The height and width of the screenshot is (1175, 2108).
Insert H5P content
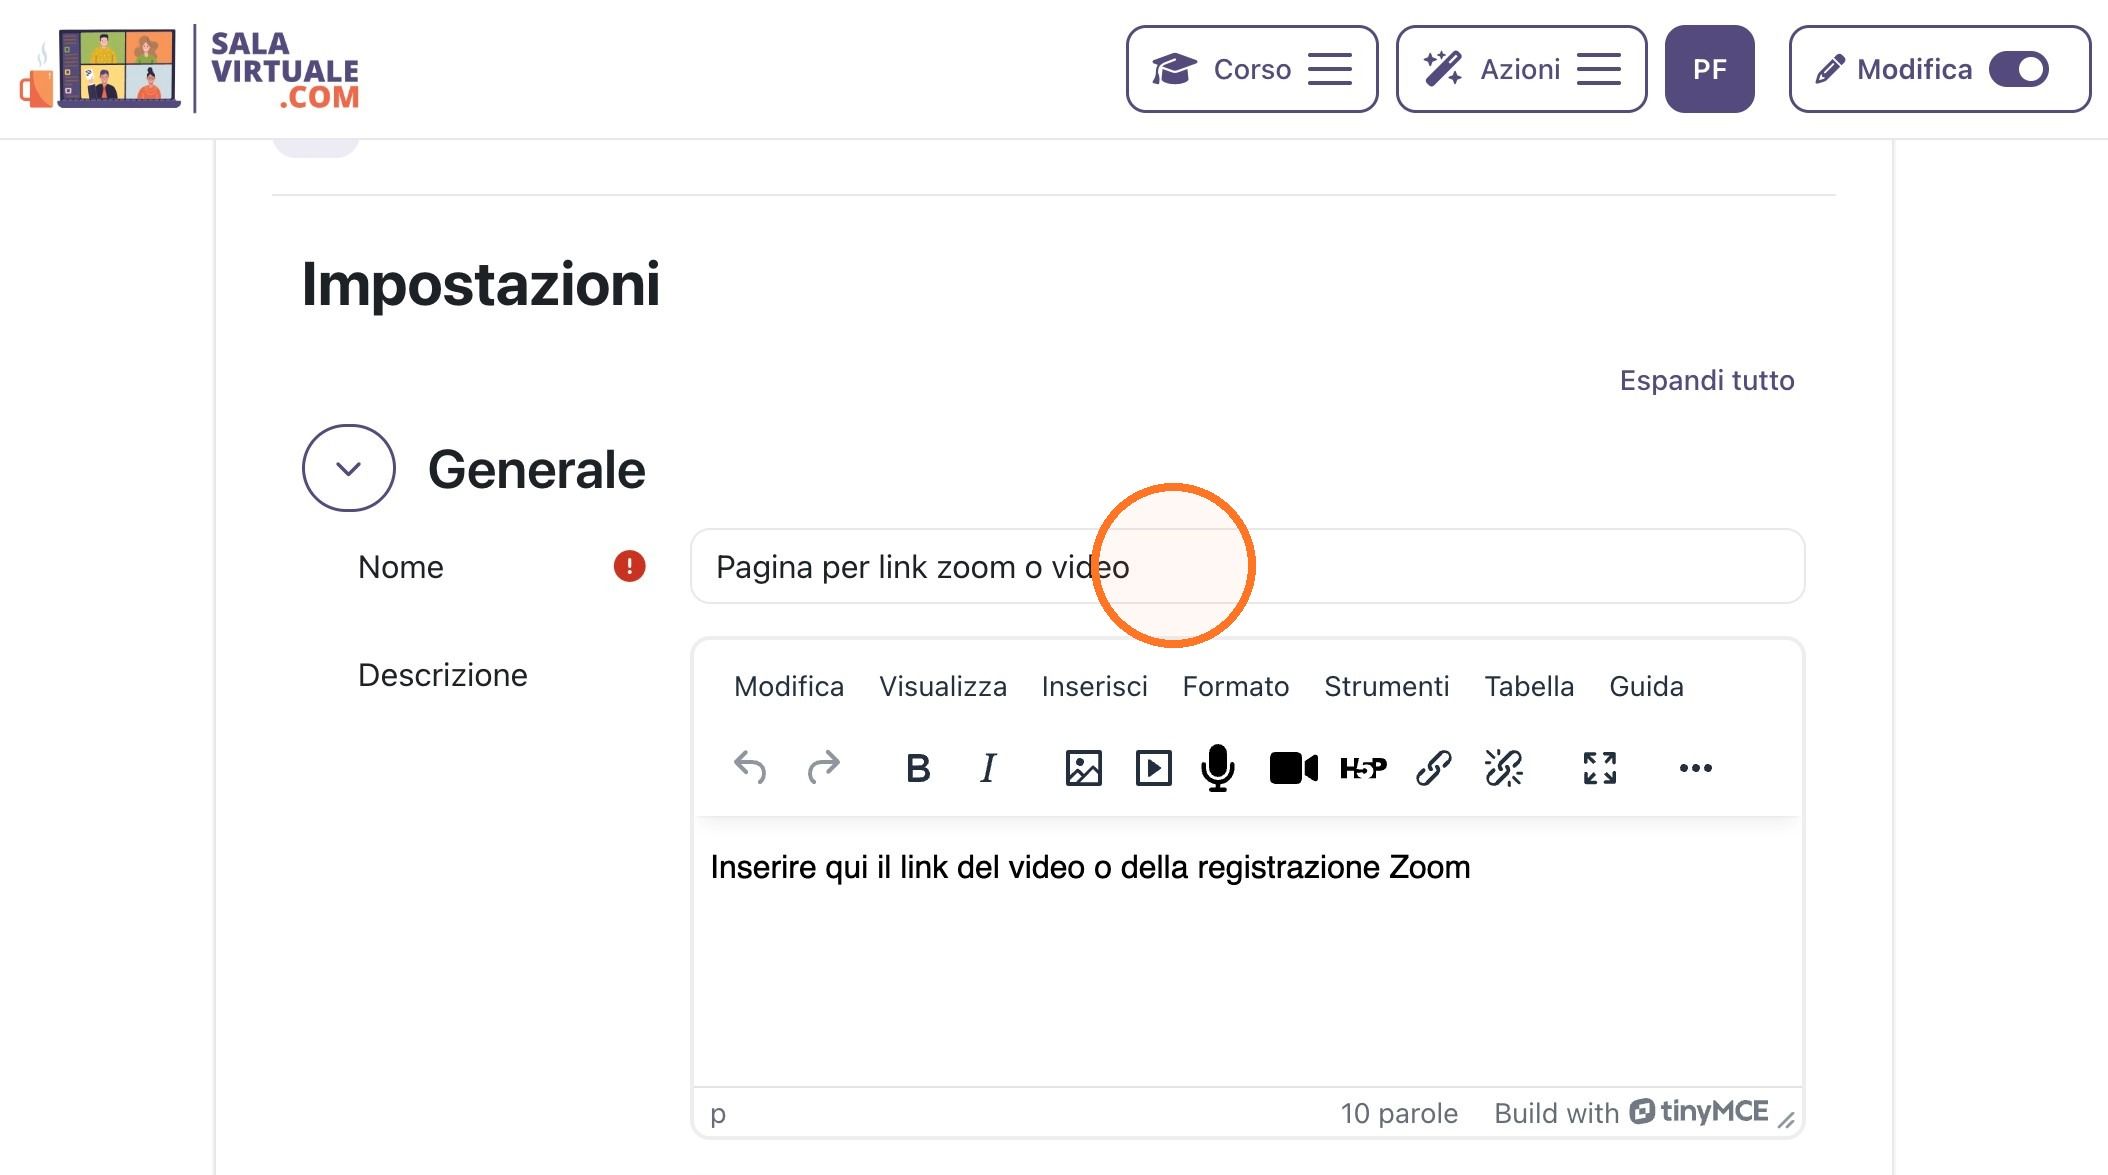(1363, 768)
